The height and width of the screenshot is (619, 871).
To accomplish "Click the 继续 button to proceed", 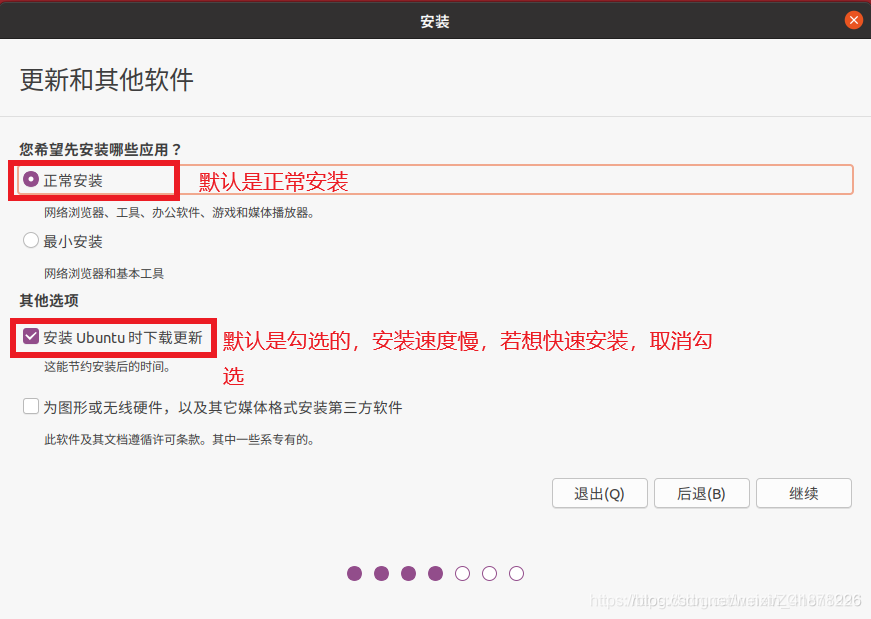I will point(803,493).
